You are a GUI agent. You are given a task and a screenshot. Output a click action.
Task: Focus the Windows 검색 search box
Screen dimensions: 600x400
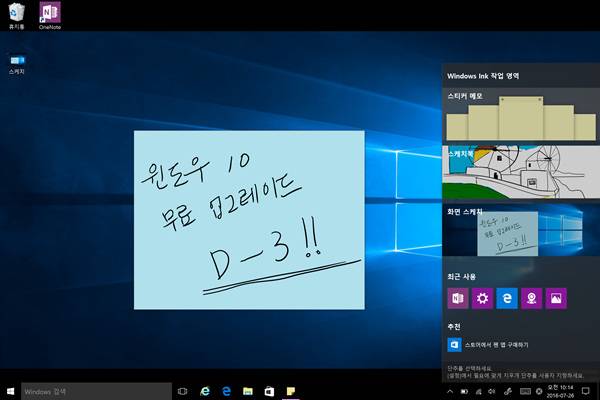point(96,392)
